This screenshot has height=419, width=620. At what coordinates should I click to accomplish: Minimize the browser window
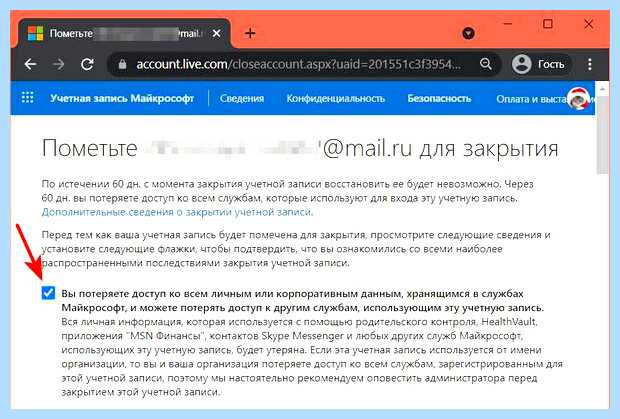(507, 24)
